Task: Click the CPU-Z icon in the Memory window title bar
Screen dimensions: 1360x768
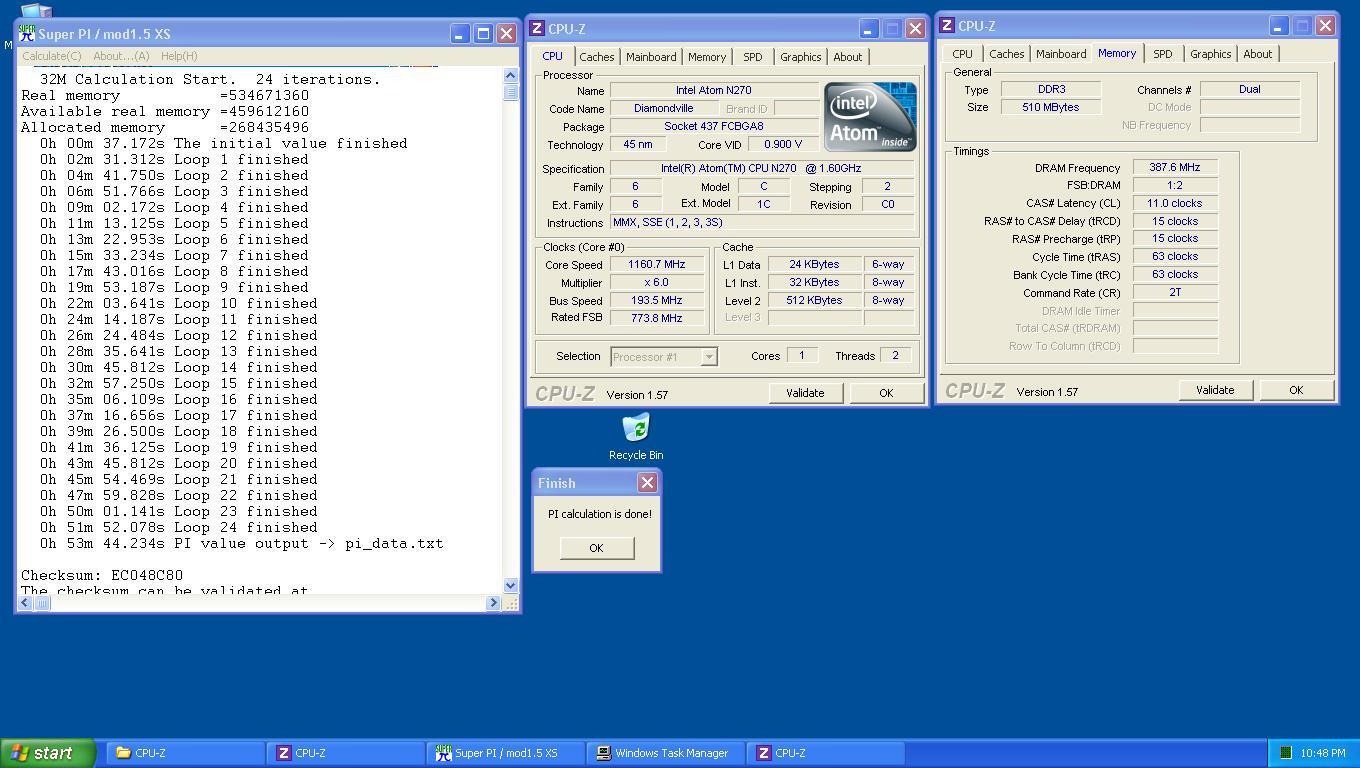Action: pos(947,26)
